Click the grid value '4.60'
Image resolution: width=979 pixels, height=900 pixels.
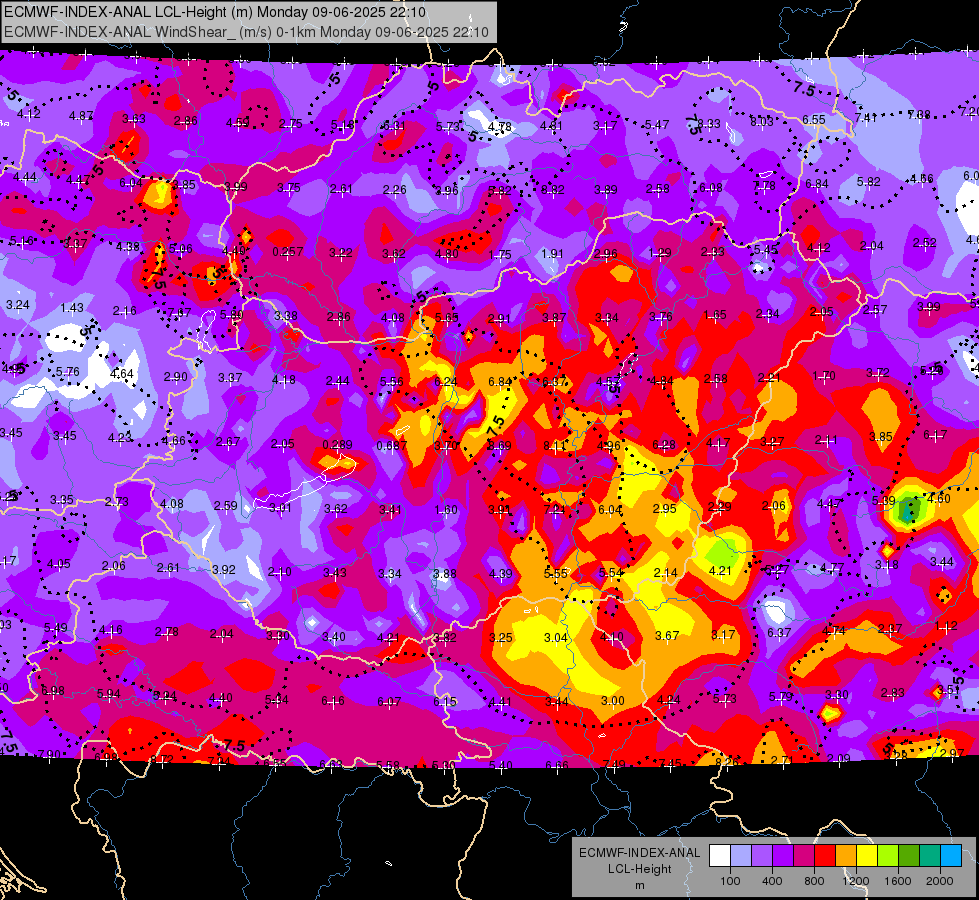point(939,498)
